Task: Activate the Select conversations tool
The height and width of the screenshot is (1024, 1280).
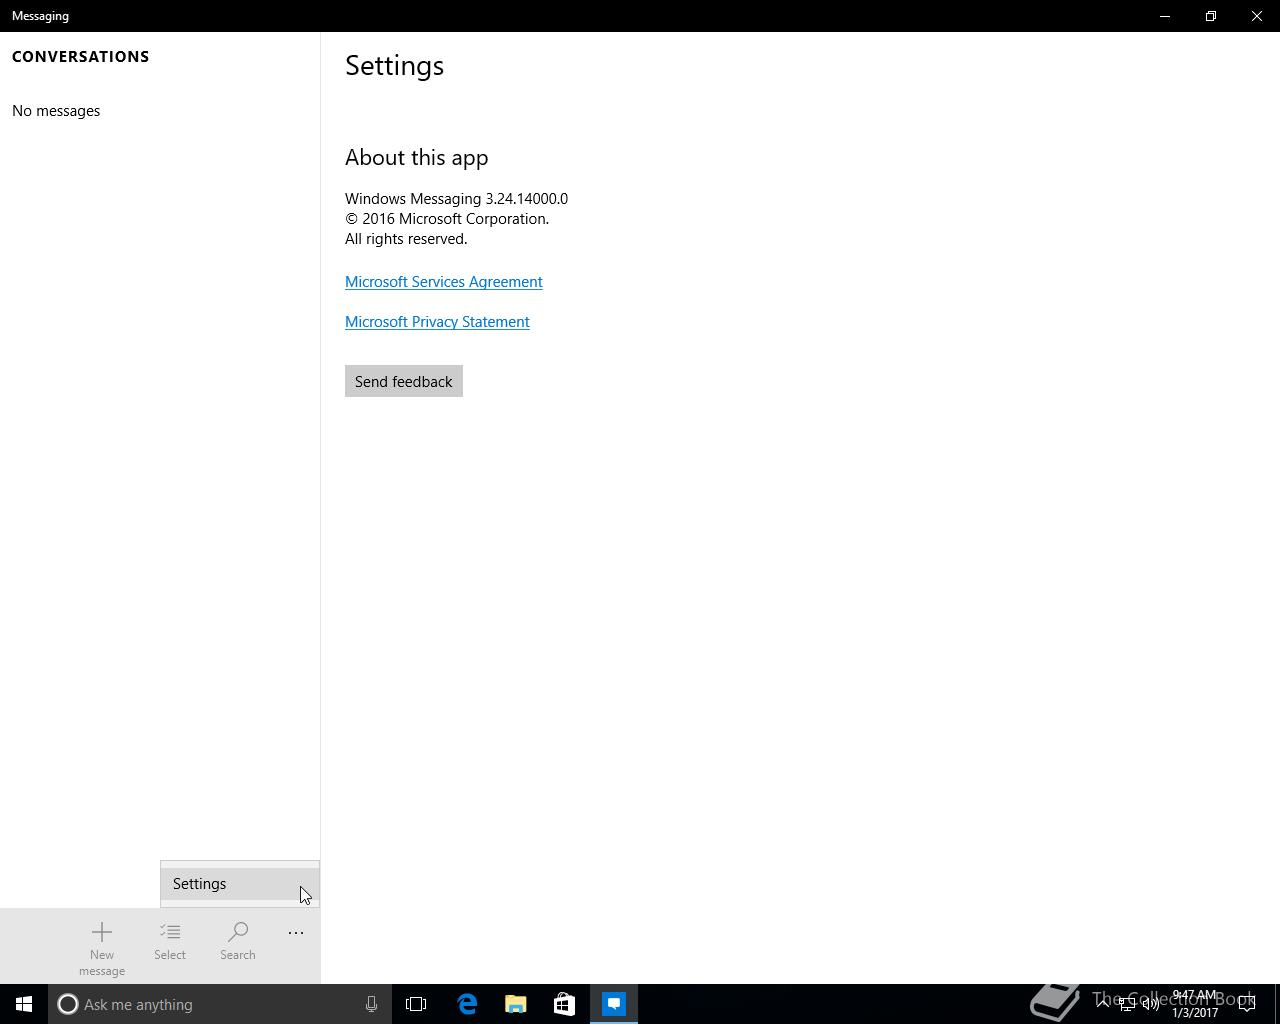Action: pyautogui.click(x=170, y=942)
